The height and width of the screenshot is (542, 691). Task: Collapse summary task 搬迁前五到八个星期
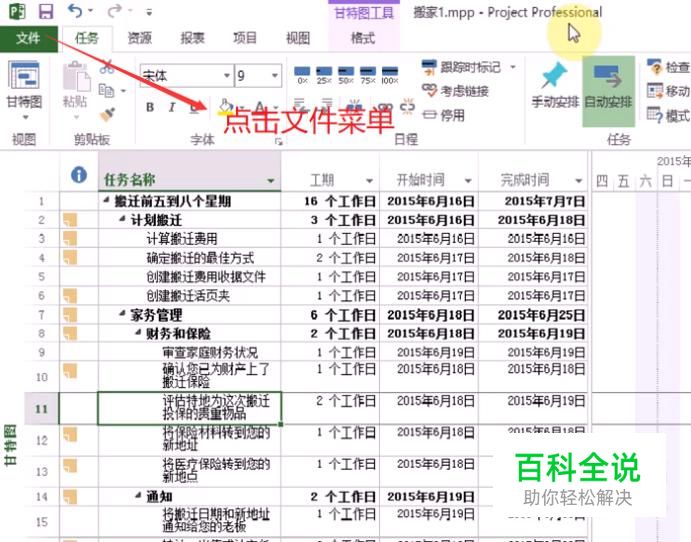pyautogui.click(x=106, y=200)
